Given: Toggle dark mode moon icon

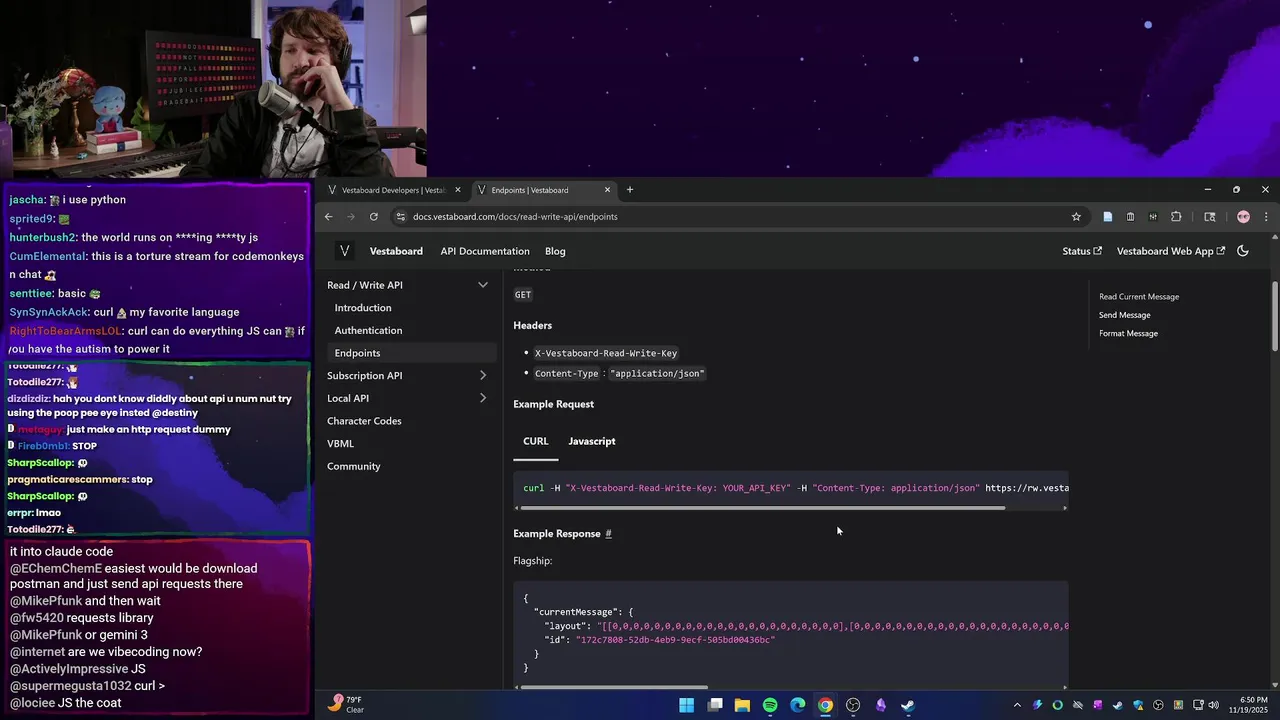Looking at the screenshot, I should [1243, 251].
